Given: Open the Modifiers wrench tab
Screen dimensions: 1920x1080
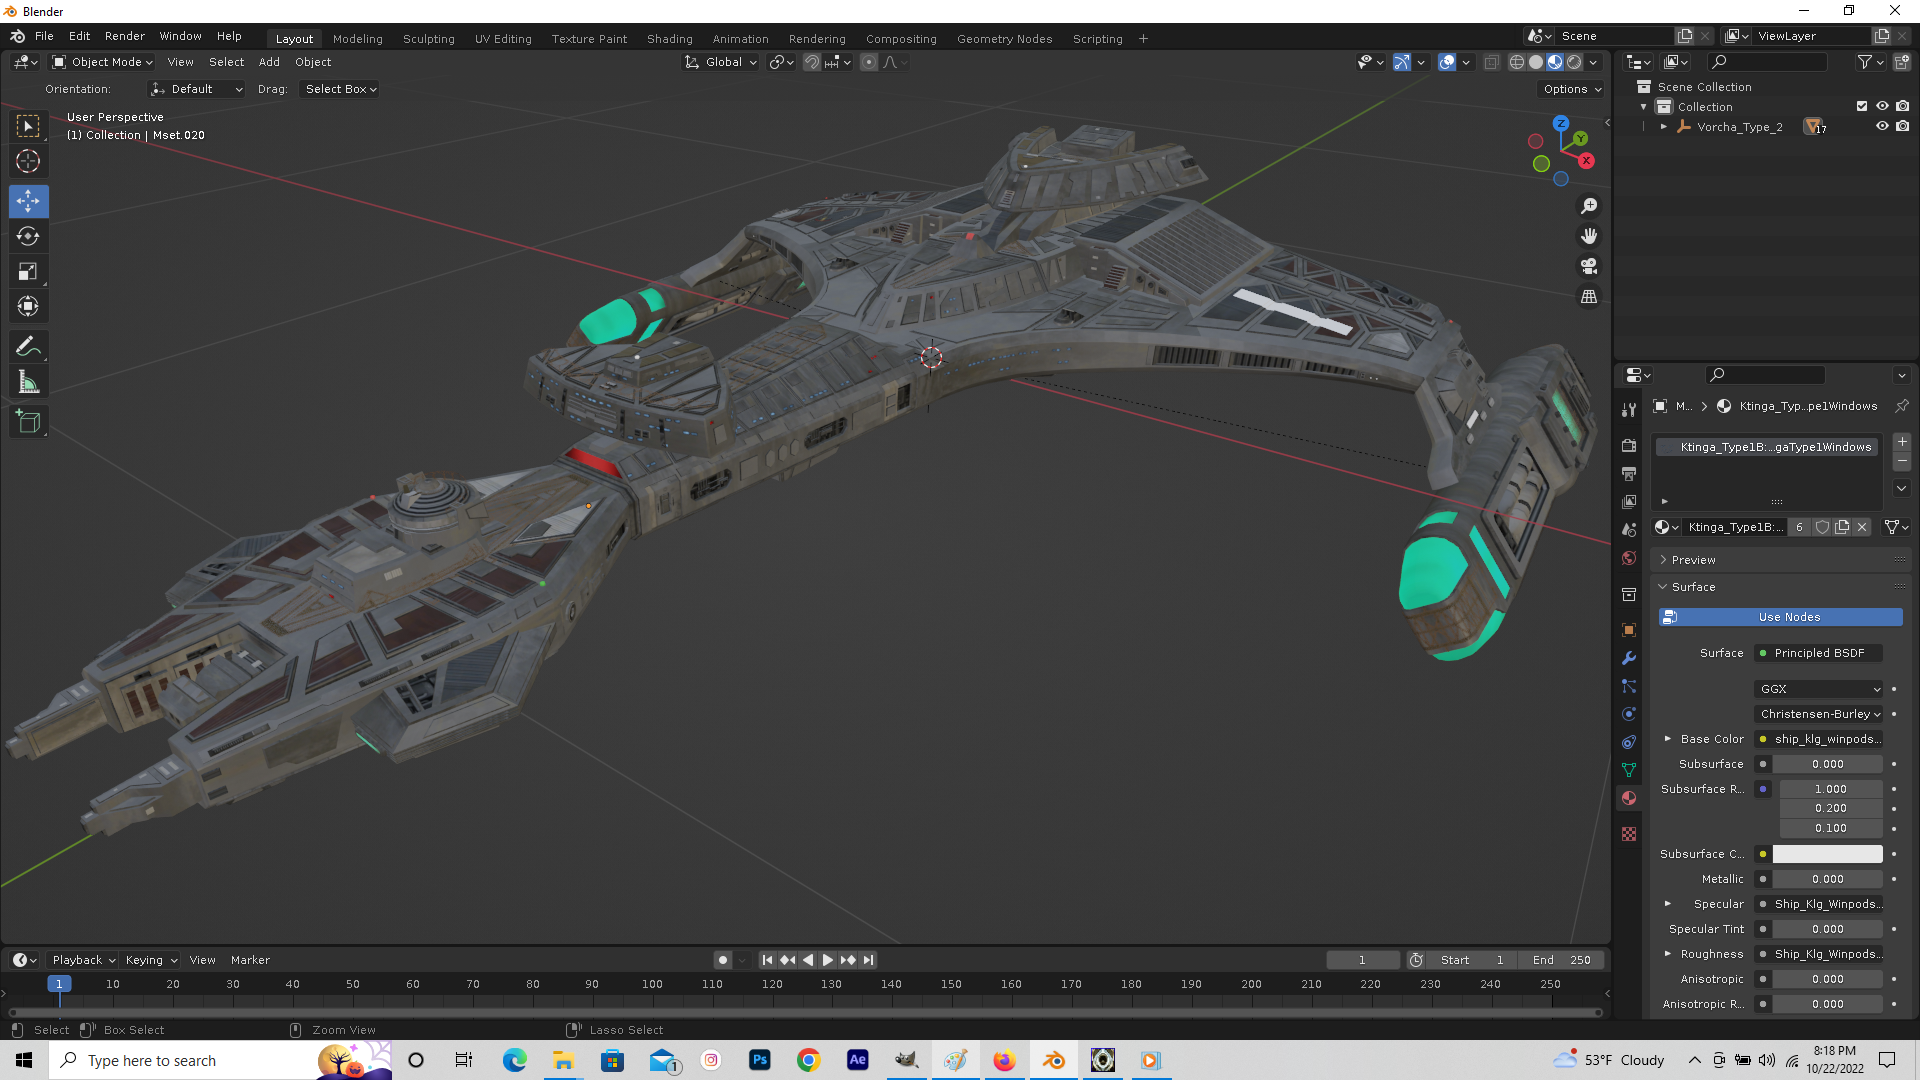Looking at the screenshot, I should coord(1629,658).
